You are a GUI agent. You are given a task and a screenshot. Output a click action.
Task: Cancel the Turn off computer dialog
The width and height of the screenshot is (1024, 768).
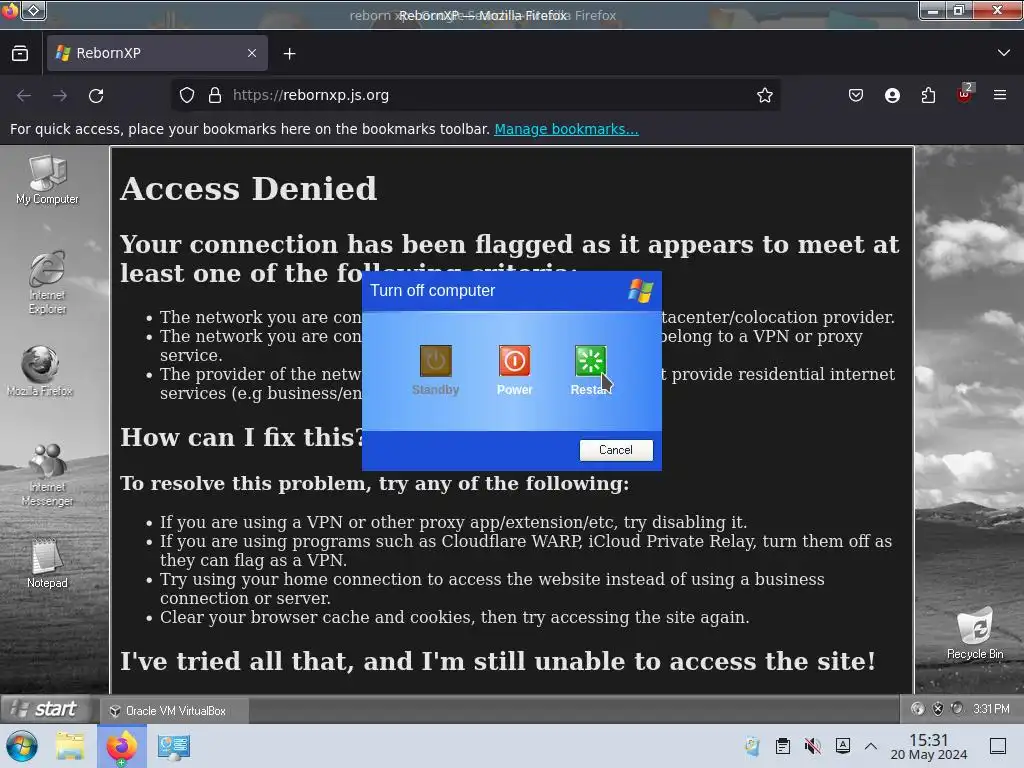[x=616, y=450]
